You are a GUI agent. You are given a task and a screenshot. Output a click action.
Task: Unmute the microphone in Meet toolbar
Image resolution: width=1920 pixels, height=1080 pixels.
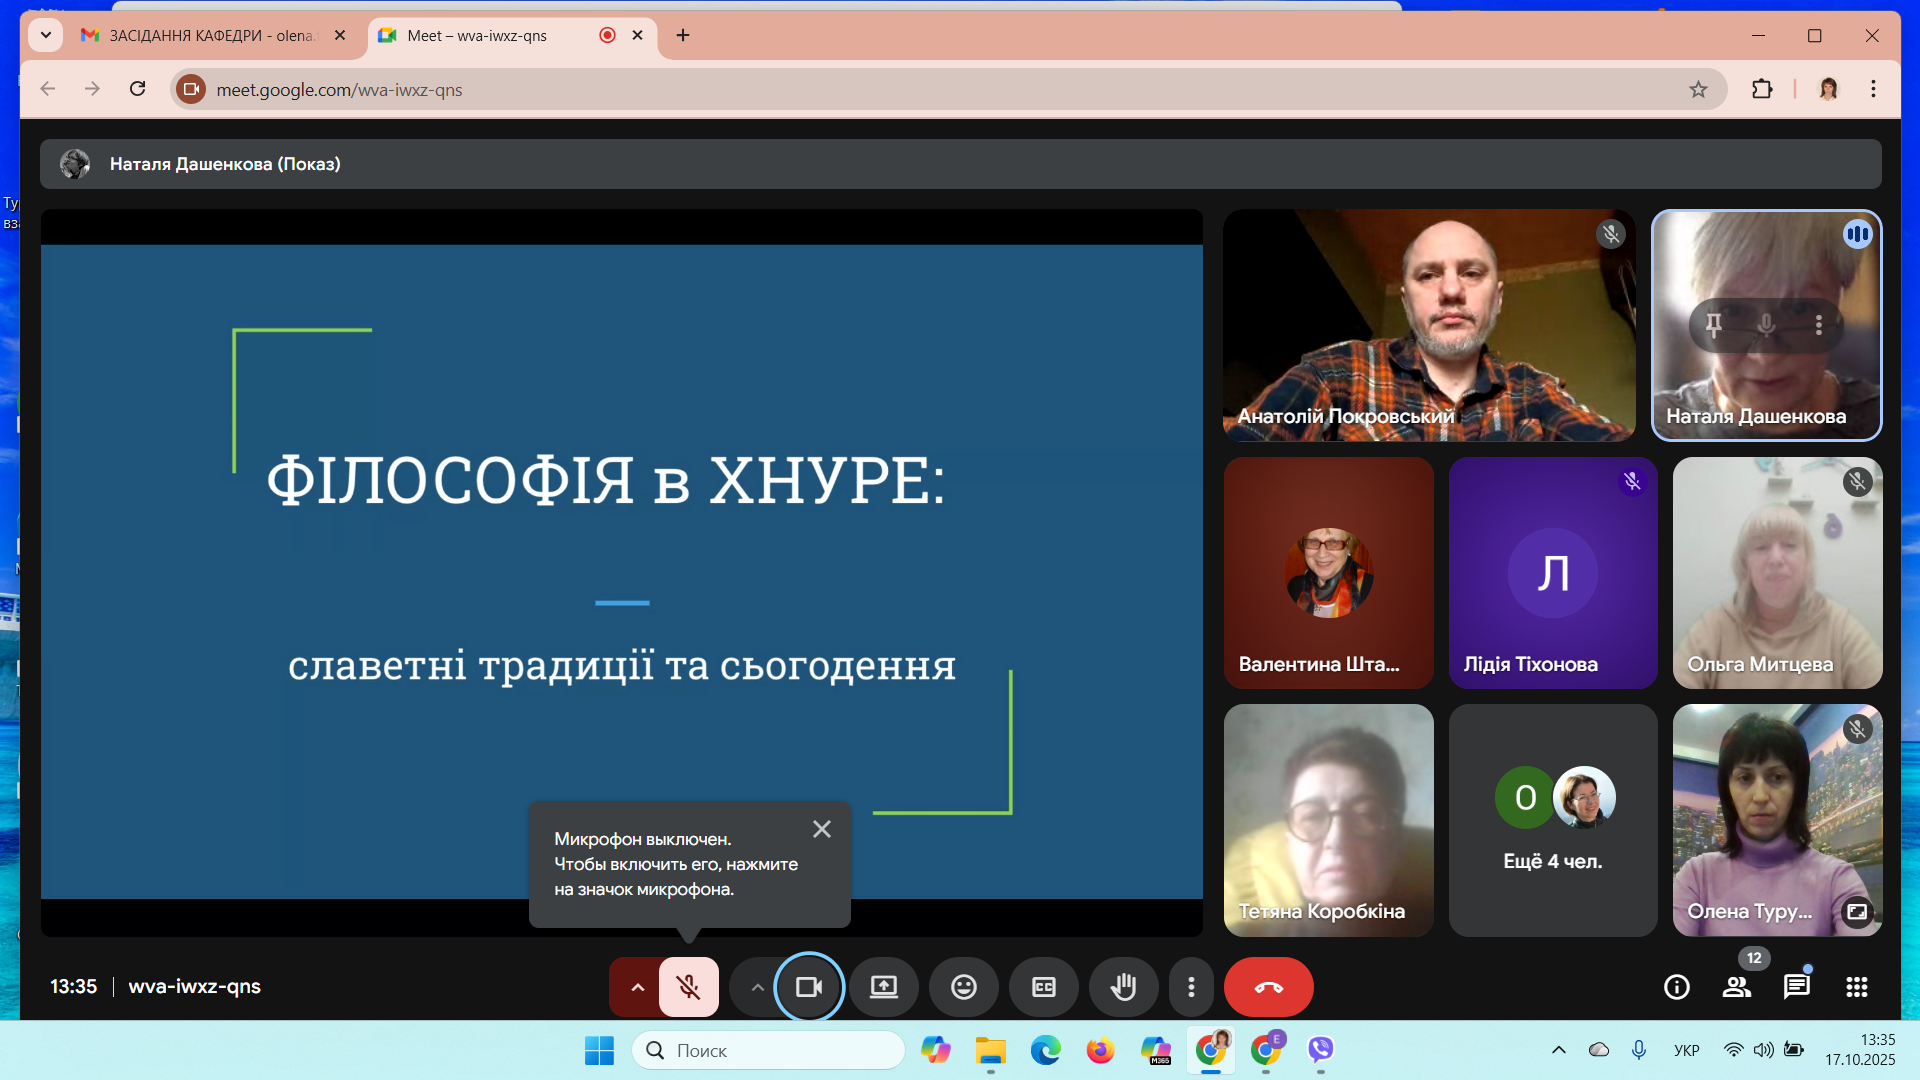click(x=688, y=987)
